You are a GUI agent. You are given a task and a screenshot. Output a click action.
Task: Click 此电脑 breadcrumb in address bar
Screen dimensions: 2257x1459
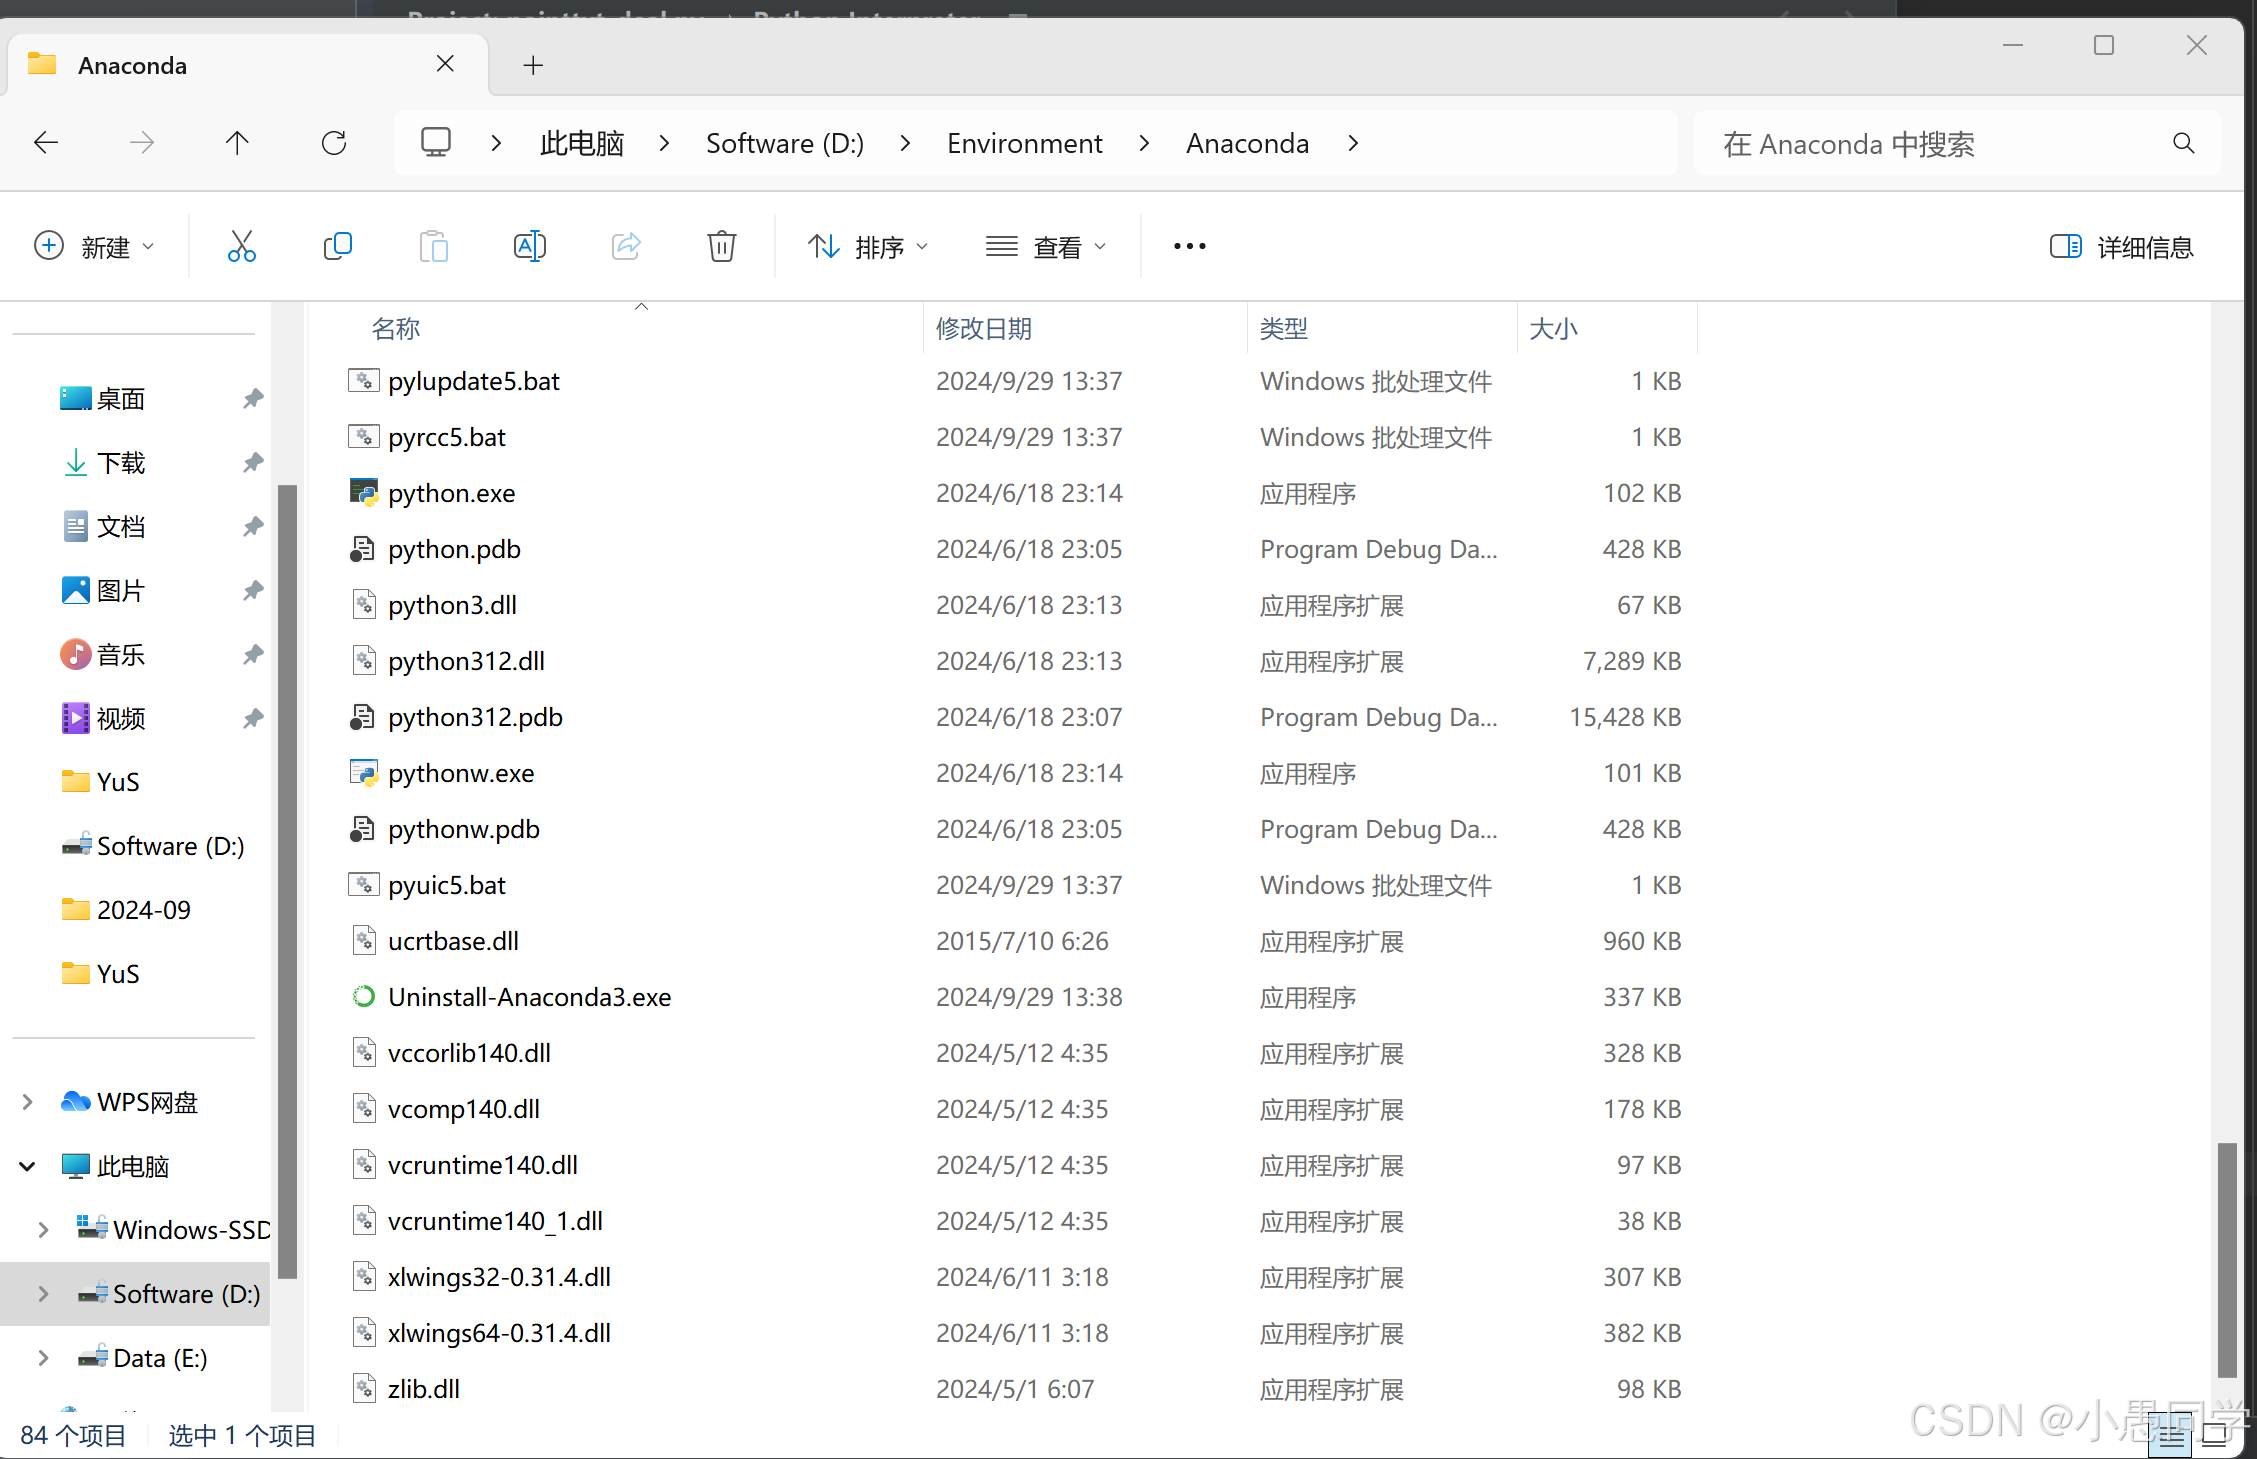pyautogui.click(x=582, y=144)
